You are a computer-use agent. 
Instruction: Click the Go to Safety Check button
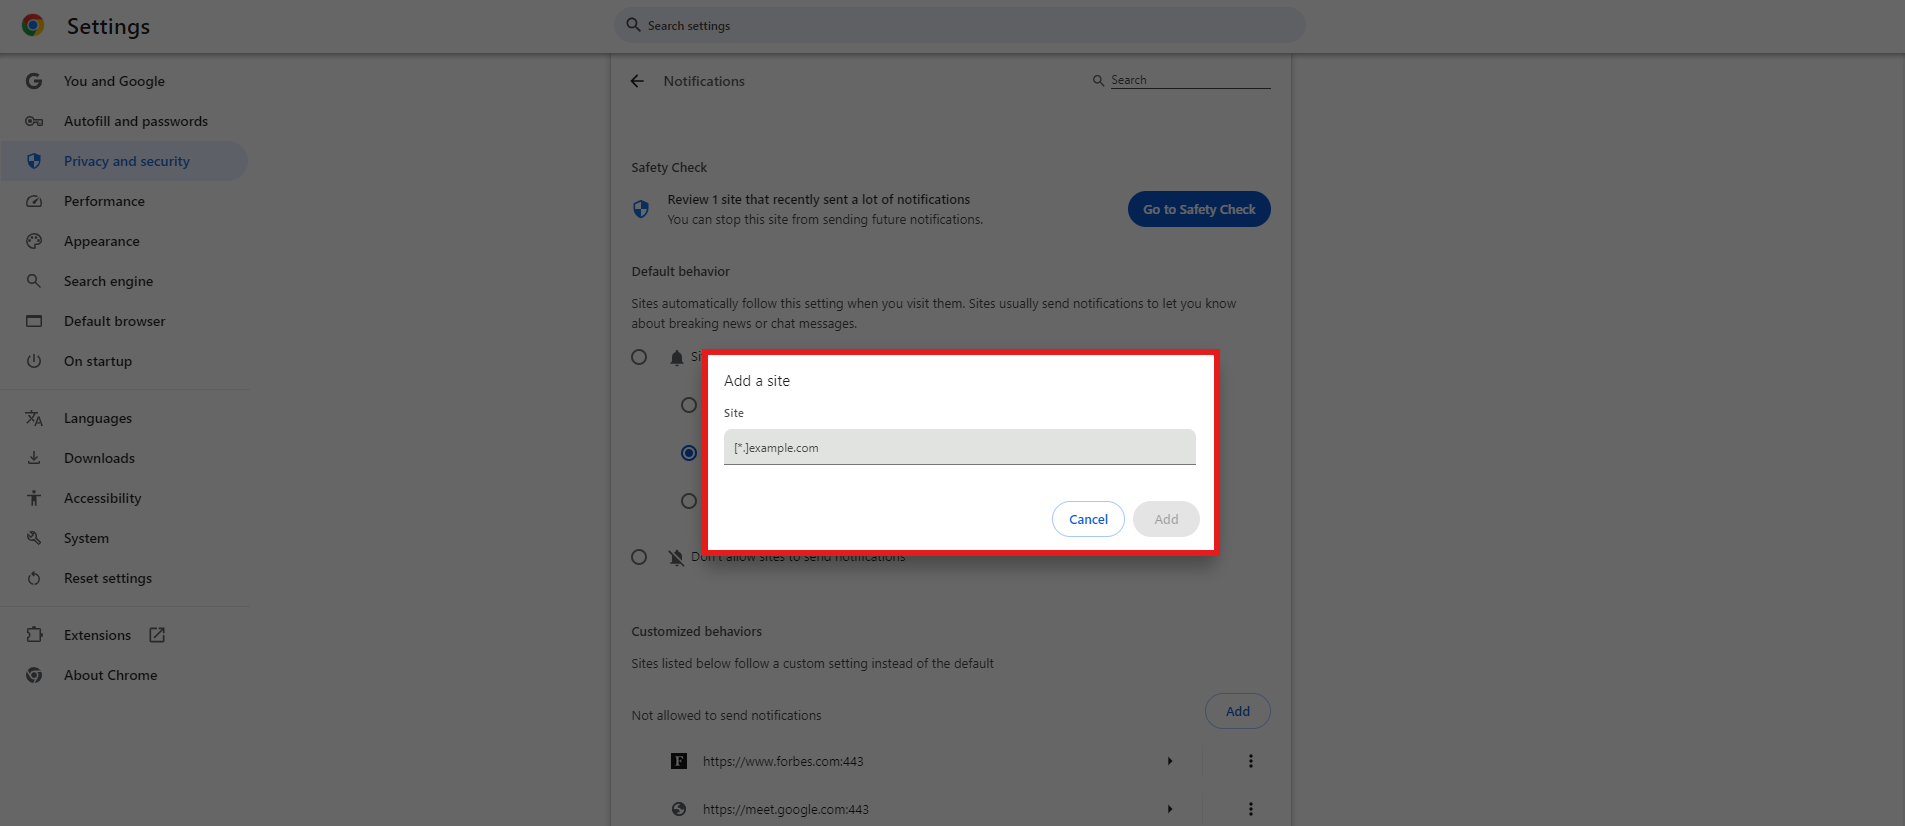[x=1198, y=209]
